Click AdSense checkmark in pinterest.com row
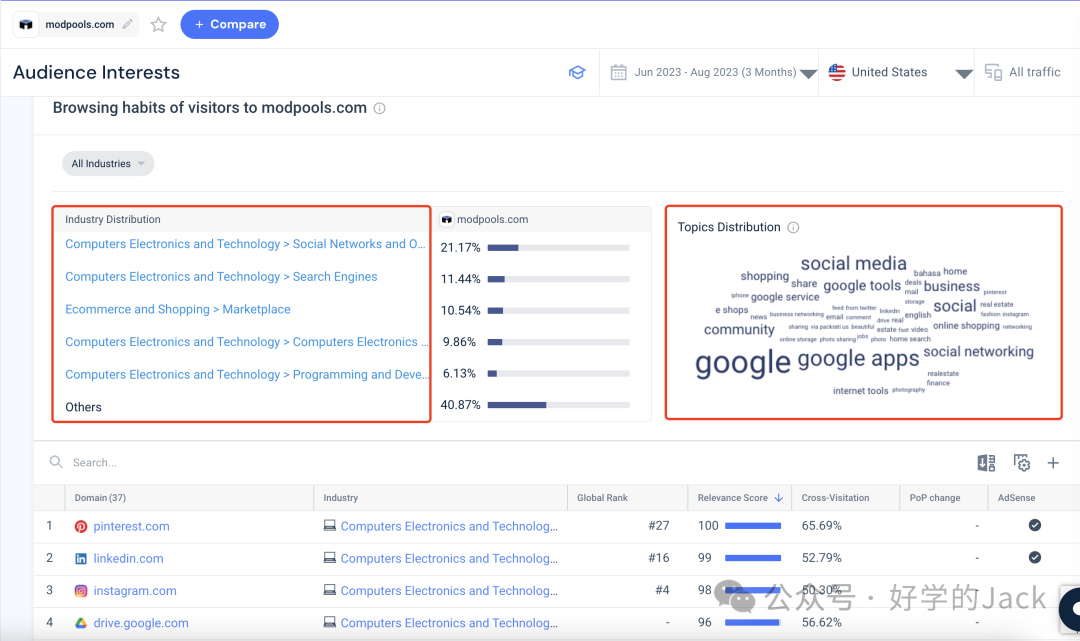 tap(1035, 525)
